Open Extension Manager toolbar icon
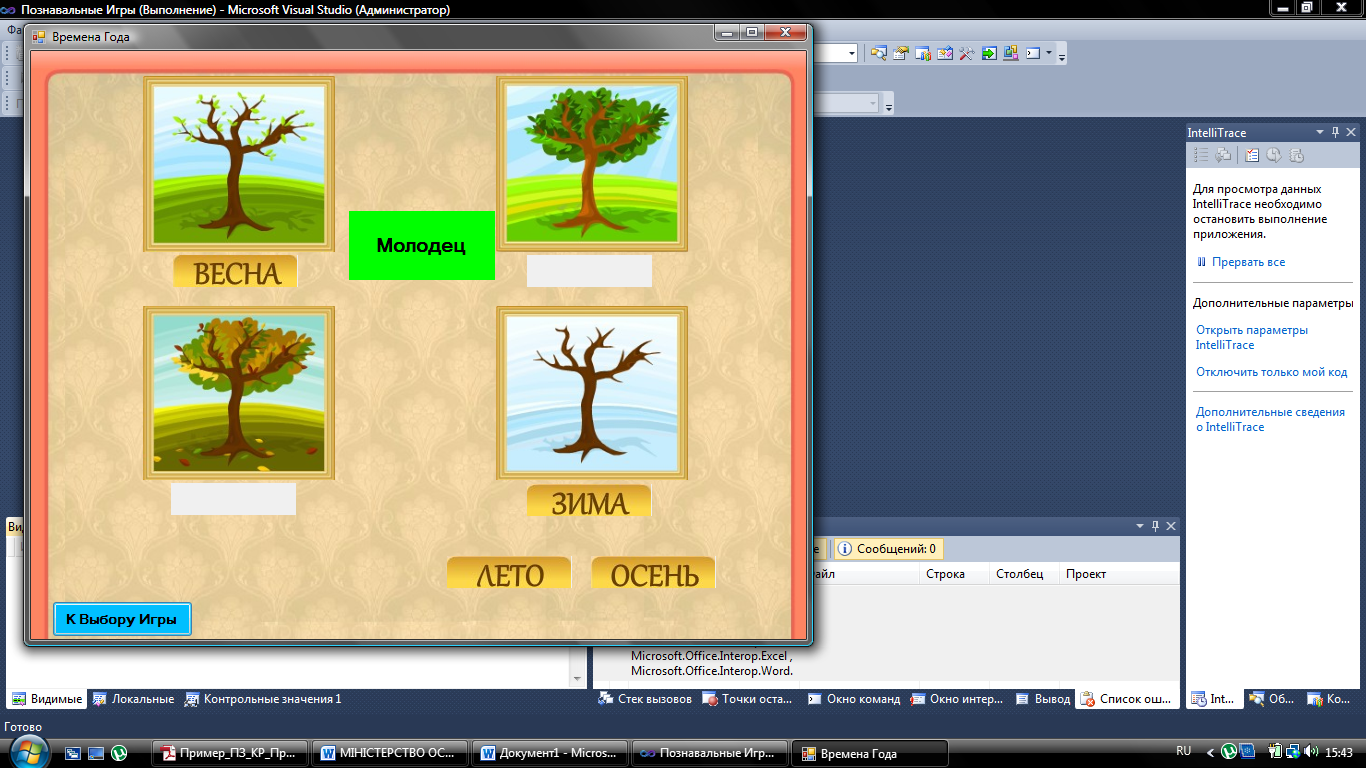1366x768 pixels. coord(1011,53)
